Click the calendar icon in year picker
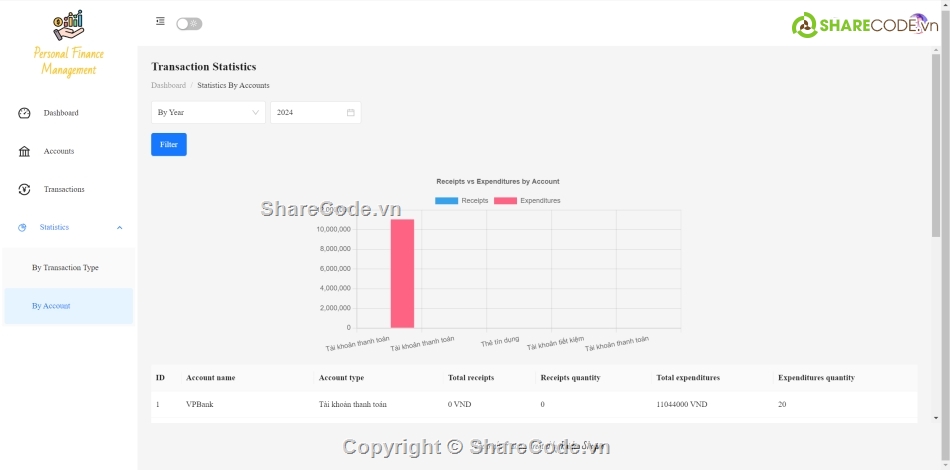 pos(351,113)
